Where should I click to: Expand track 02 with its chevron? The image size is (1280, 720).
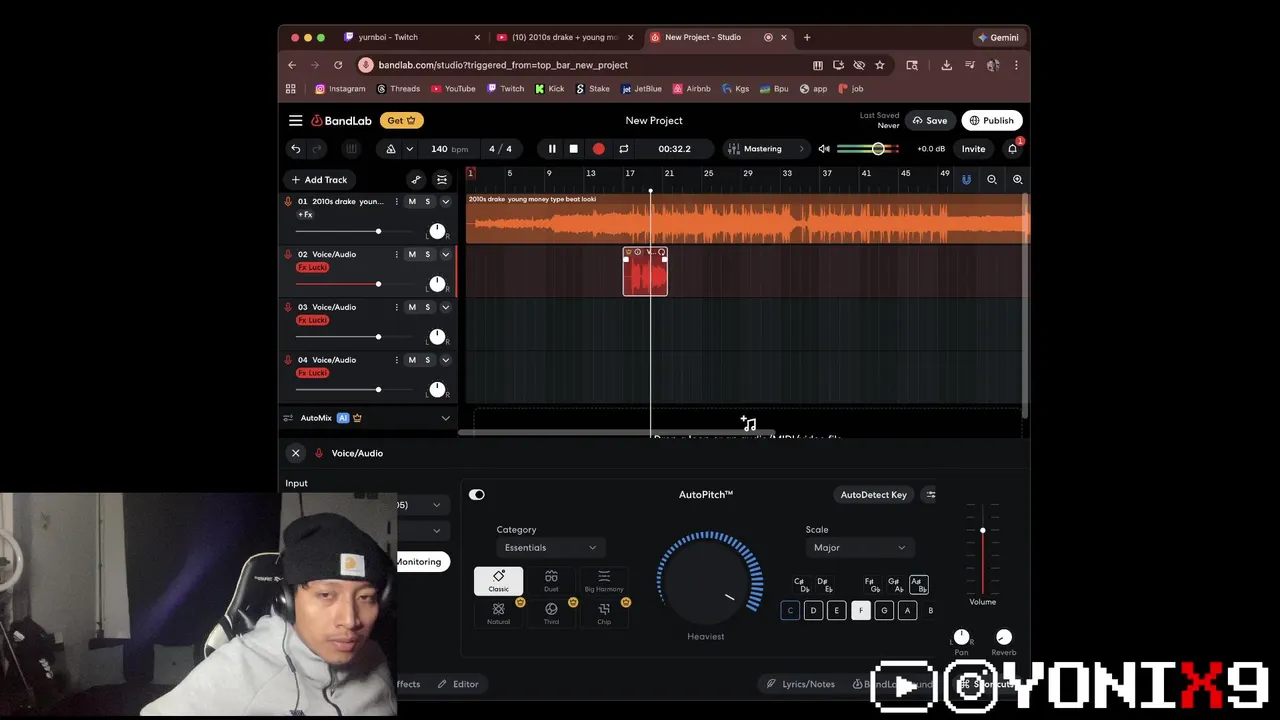pyautogui.click(x=446, y=254)
